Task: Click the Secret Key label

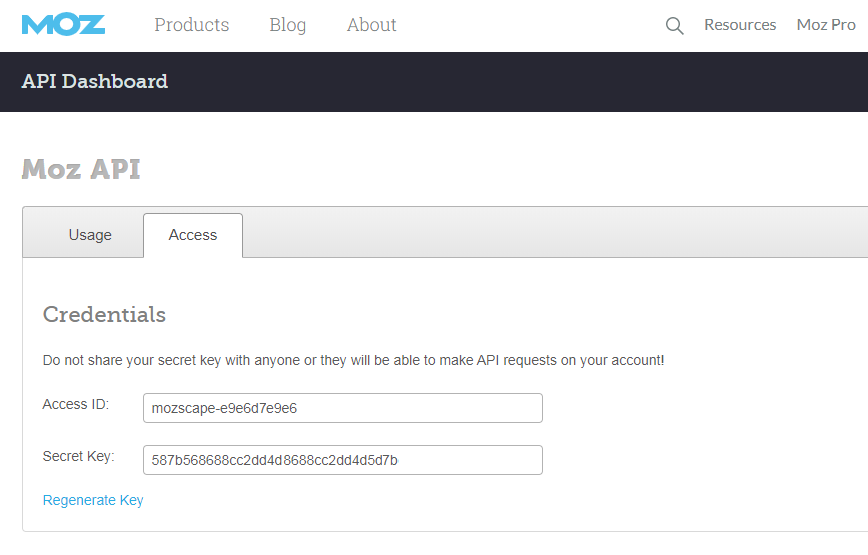Action: [78, 457]
